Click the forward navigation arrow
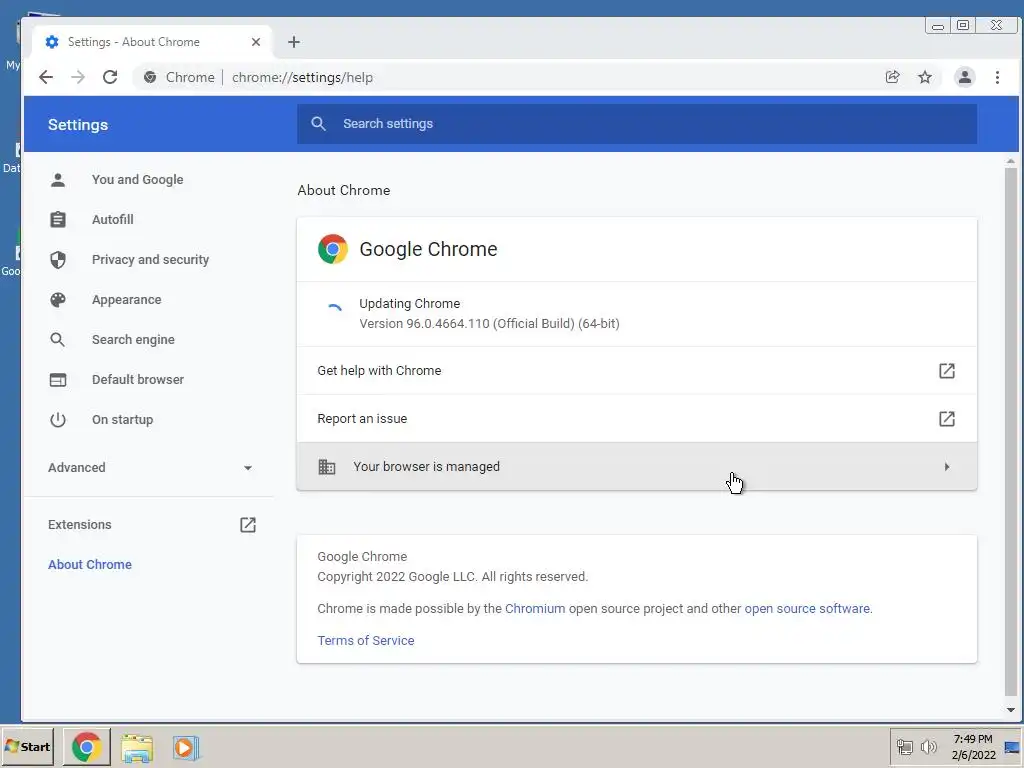 pyautogui.click(x=78, y=77)
